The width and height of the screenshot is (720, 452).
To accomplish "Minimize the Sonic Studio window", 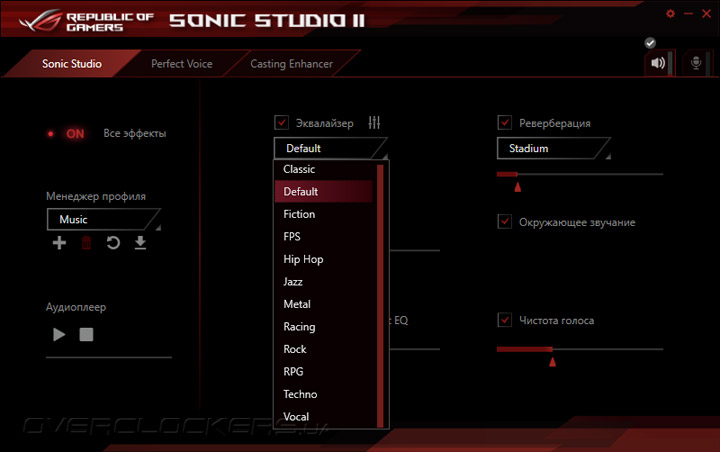I will (x=688, y=14).
